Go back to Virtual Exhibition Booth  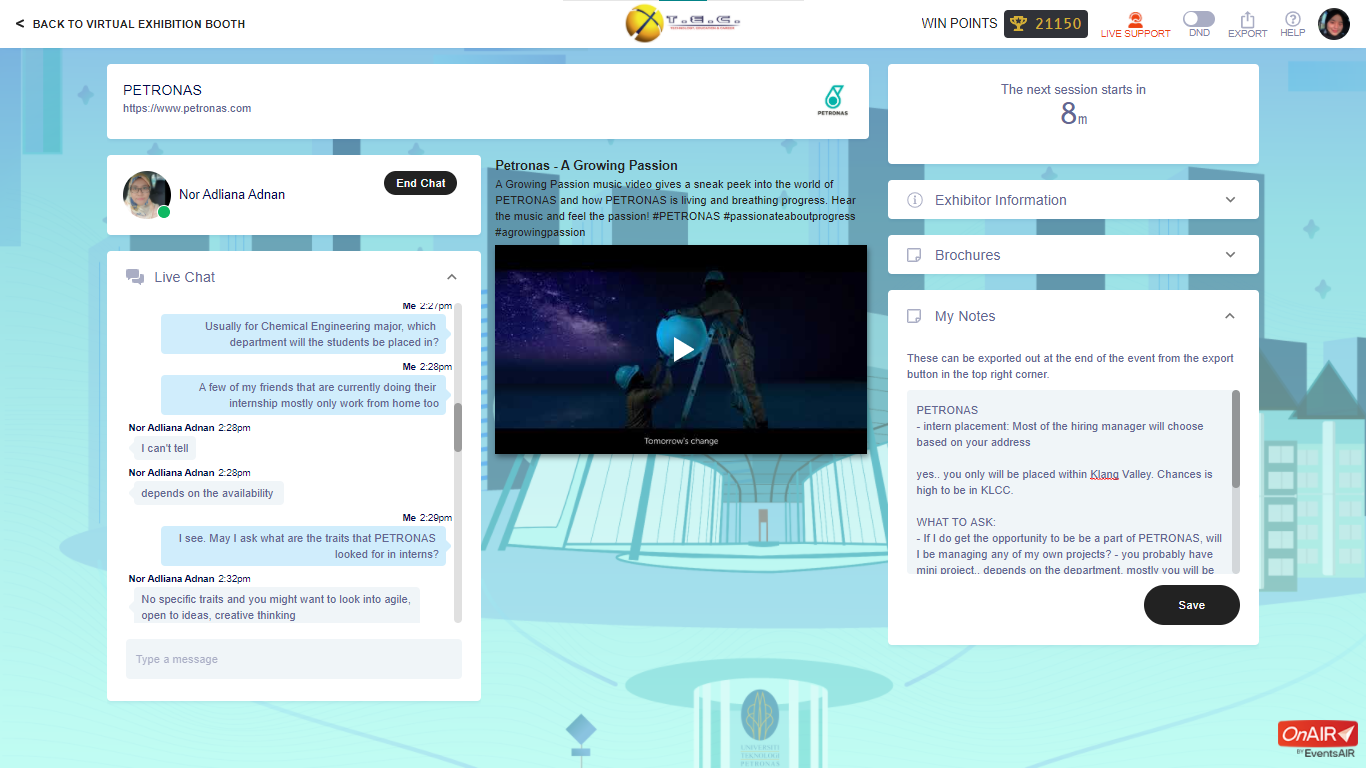click(131, 24)
